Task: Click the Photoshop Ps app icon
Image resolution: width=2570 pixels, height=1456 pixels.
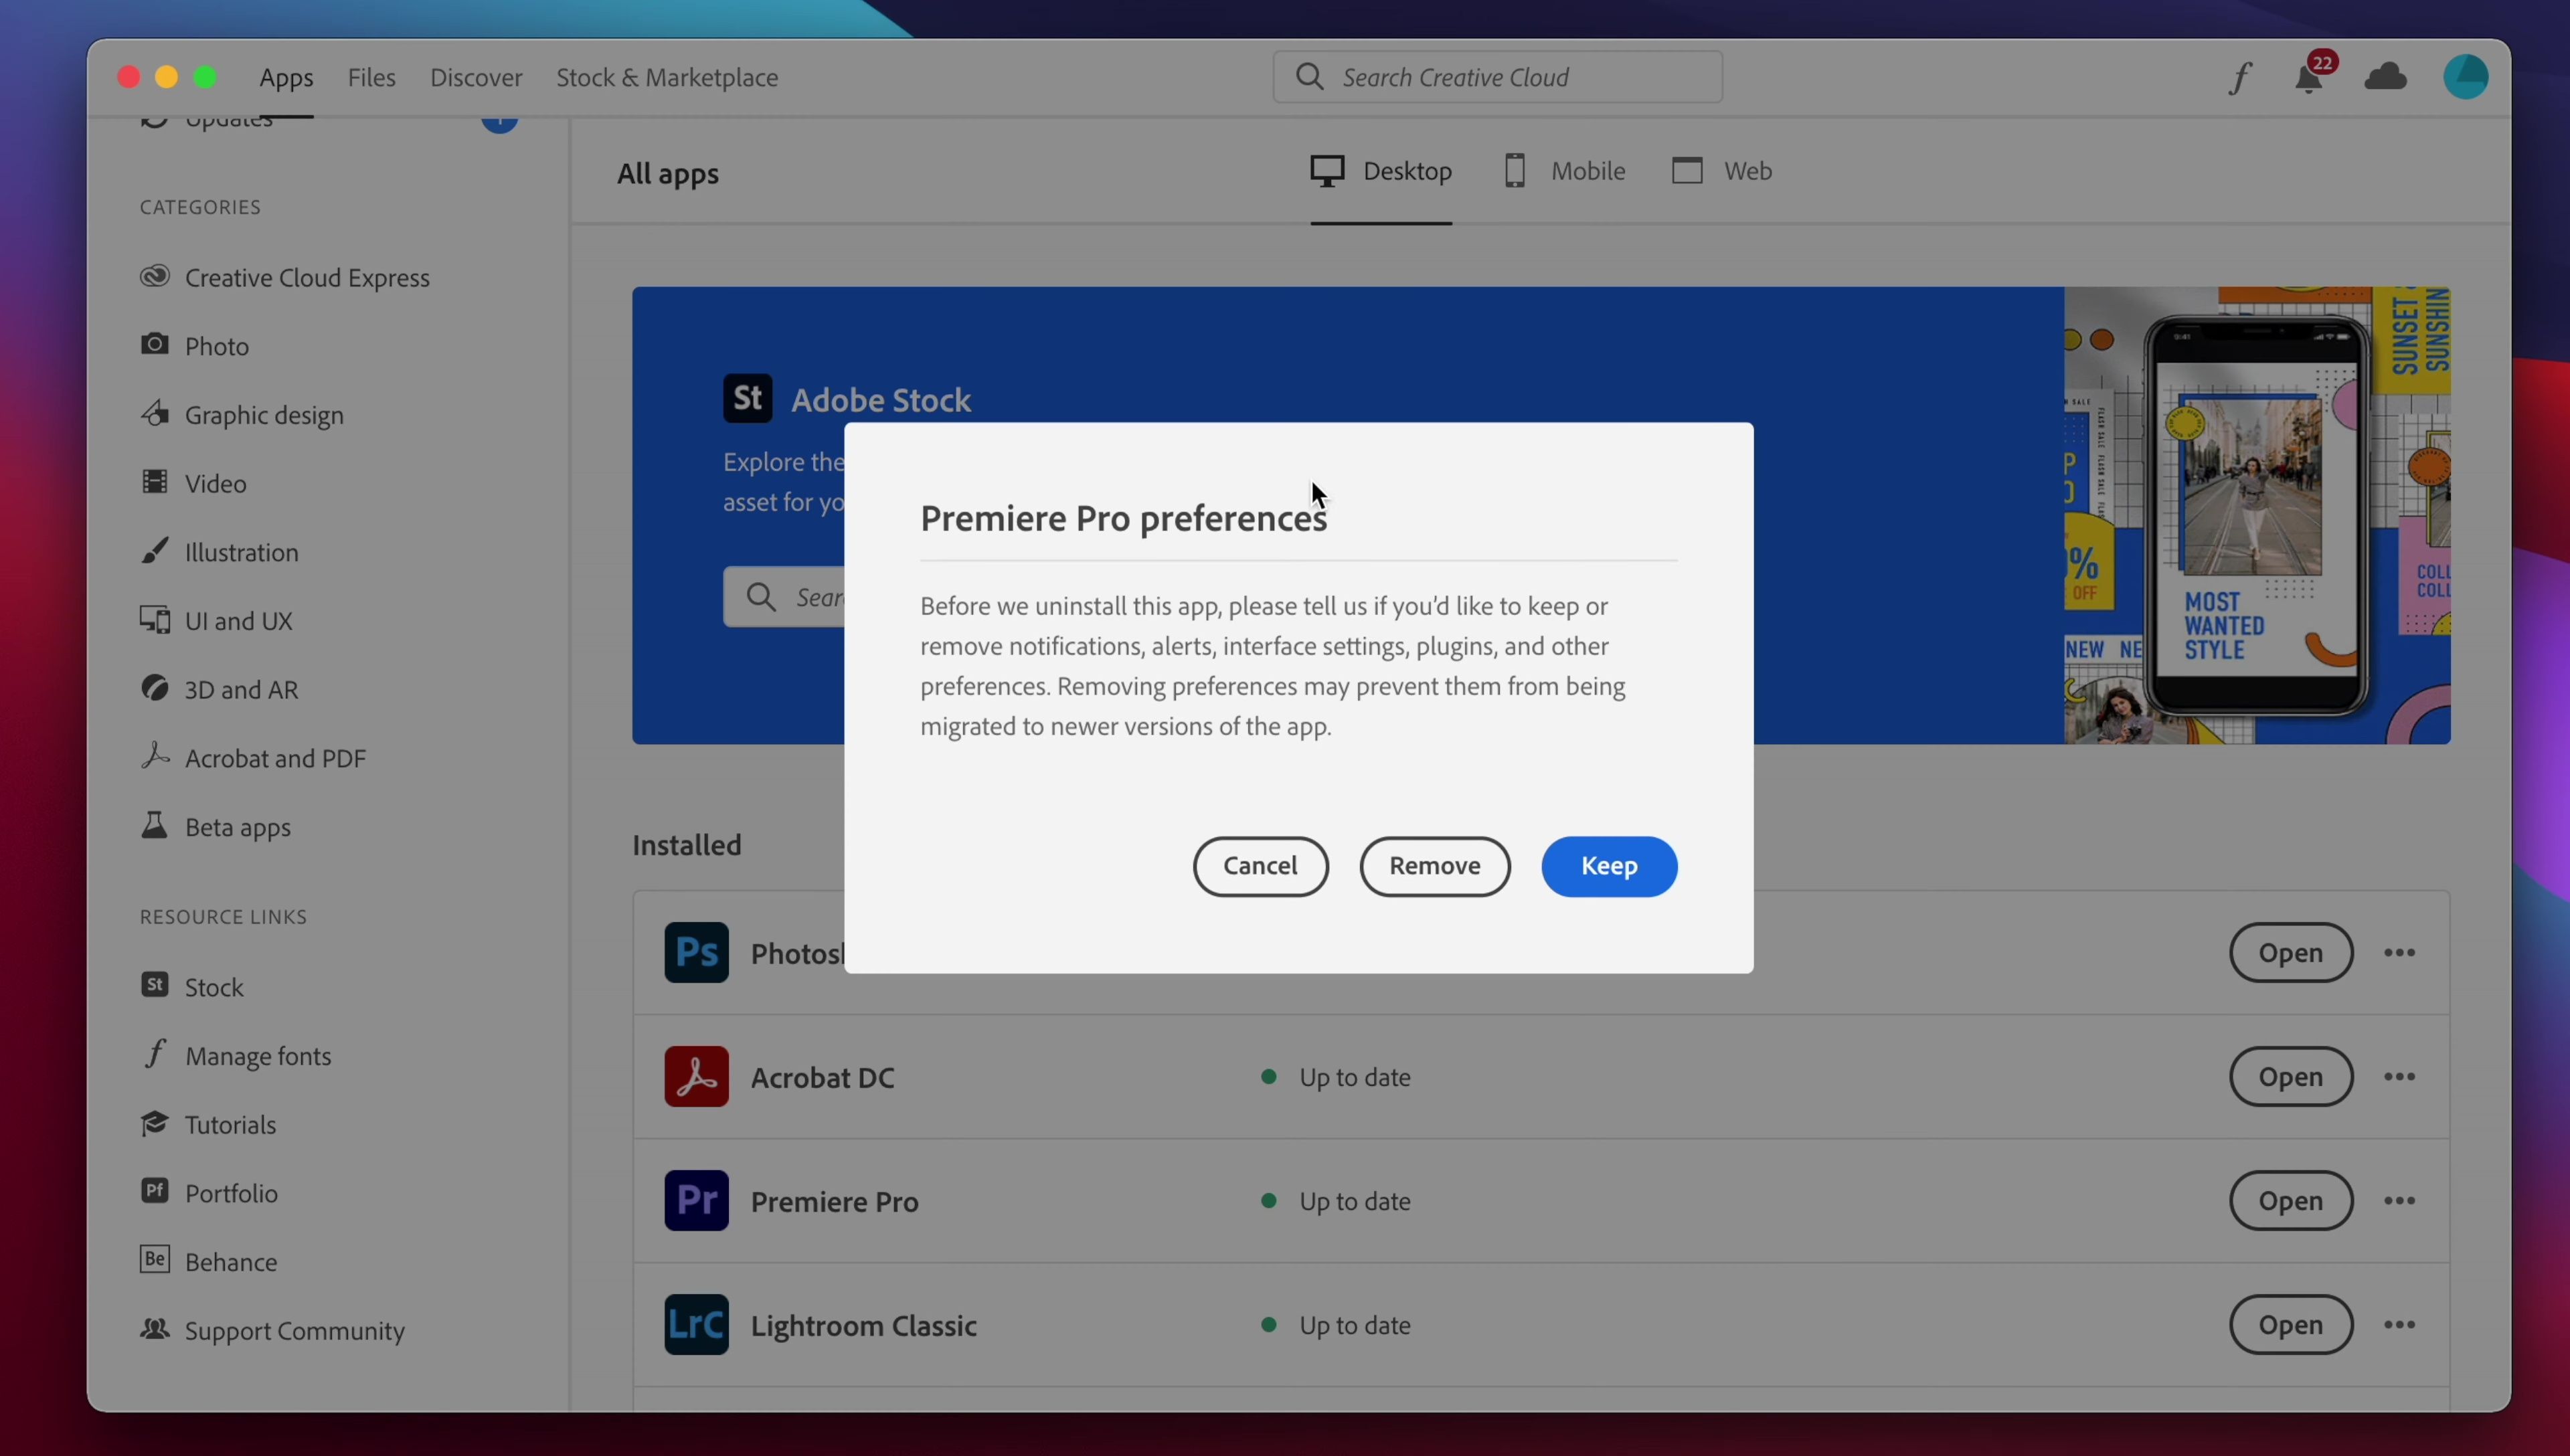Action: [696, 953]
